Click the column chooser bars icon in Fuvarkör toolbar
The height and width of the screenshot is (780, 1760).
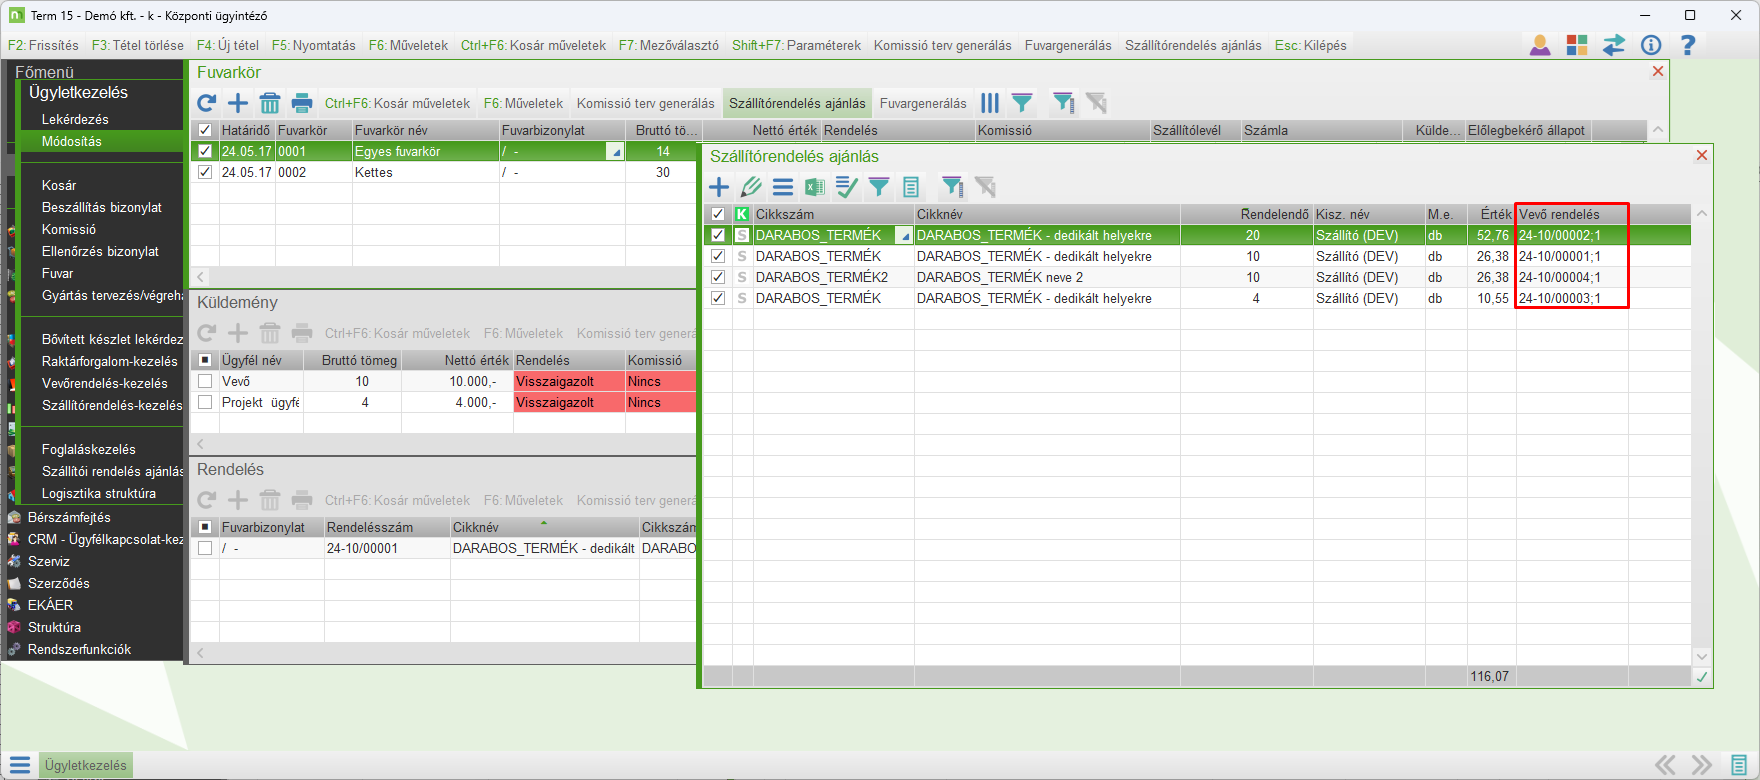(x=990, y=103)
